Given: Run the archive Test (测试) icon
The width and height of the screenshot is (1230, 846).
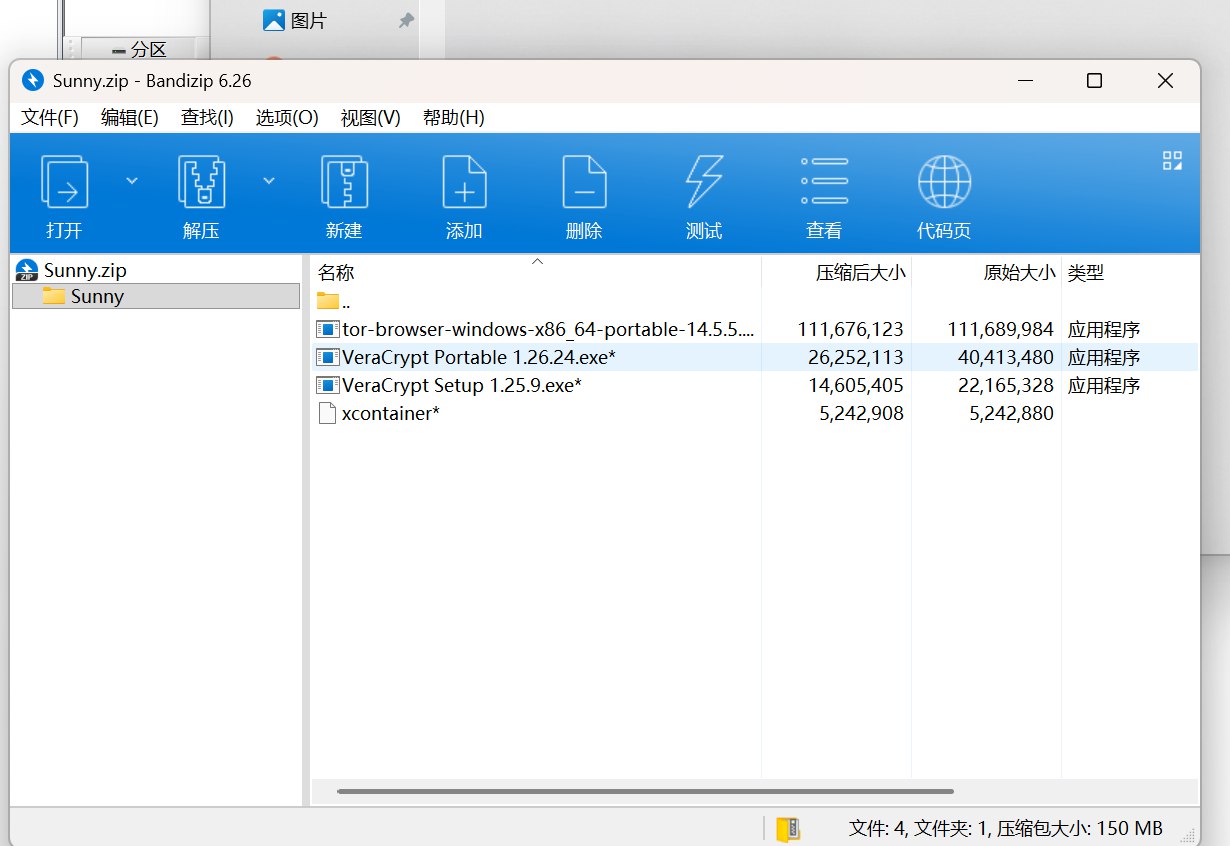Looking at the screenshot, I should tap(704, 182).
